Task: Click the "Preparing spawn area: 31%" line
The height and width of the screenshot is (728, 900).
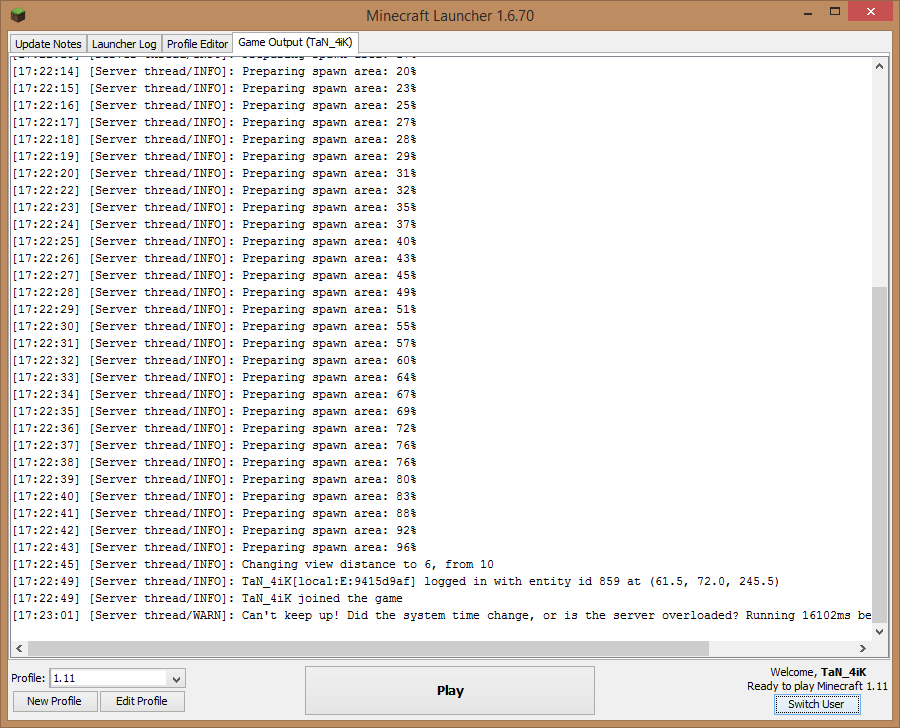Action: point(214,173)
